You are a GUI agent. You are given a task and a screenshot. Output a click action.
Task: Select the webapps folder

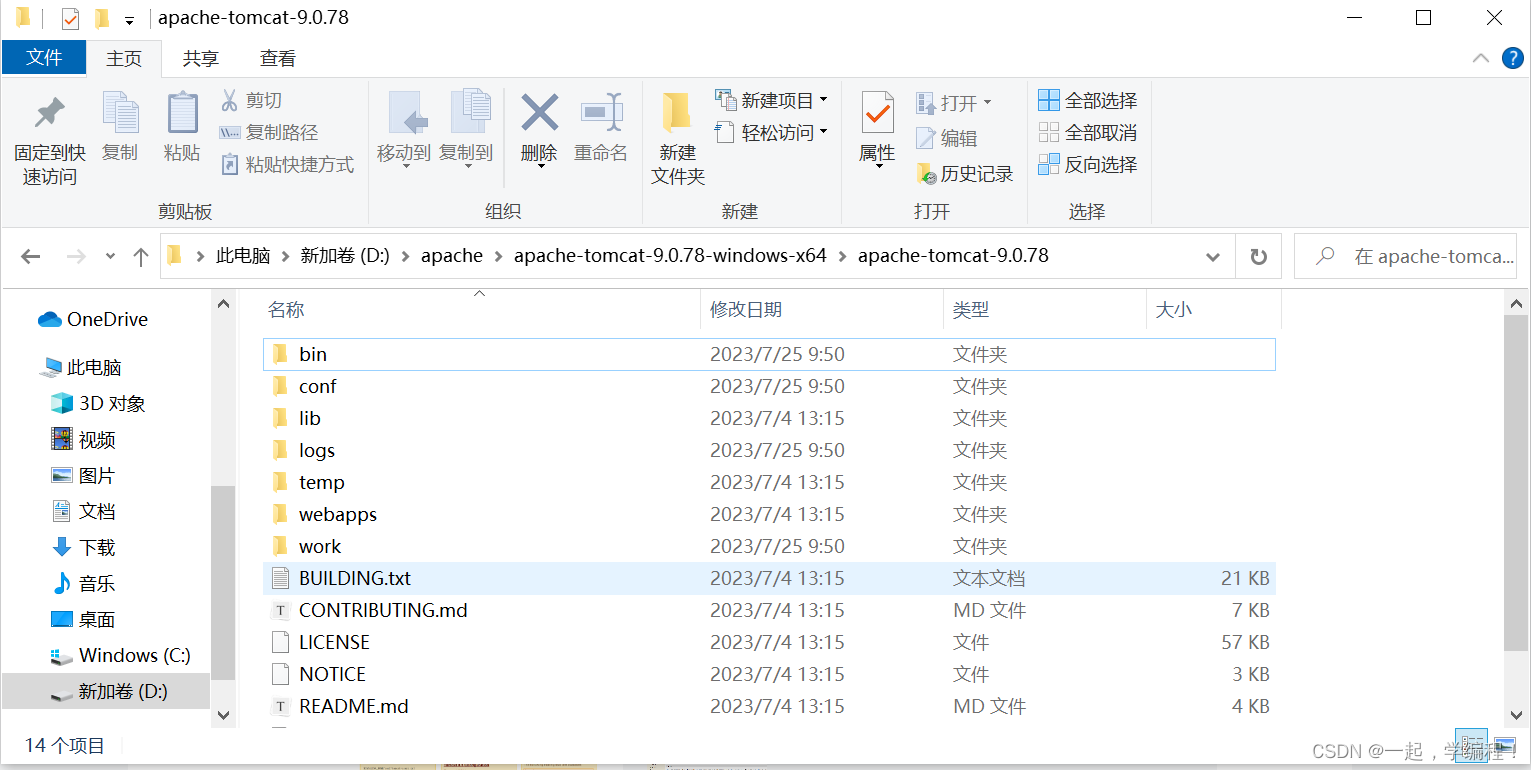(x=769, y=514)
